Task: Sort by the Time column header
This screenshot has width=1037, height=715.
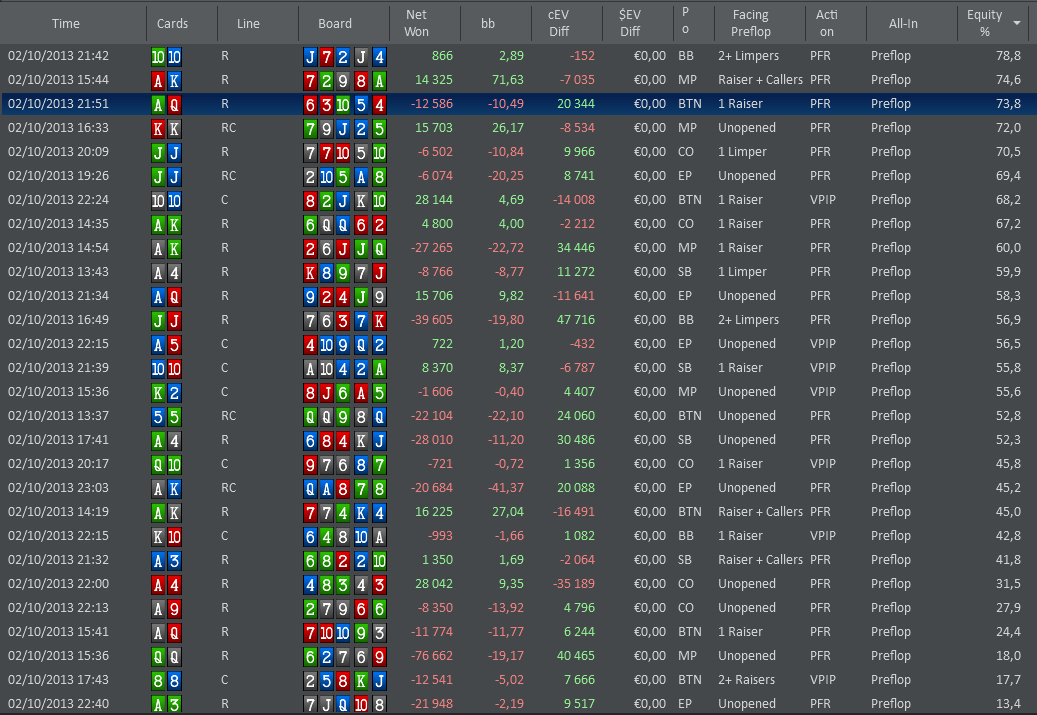Action: point(65,23)
